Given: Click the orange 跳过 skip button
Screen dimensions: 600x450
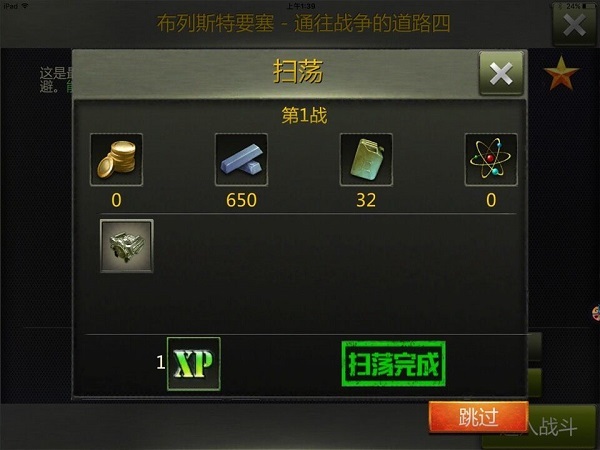Looking at the screenshot, I should 478,417.
